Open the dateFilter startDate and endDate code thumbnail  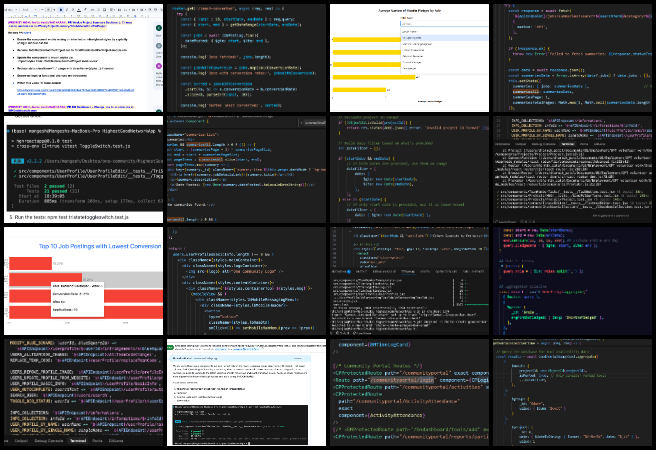pos(409,169)
